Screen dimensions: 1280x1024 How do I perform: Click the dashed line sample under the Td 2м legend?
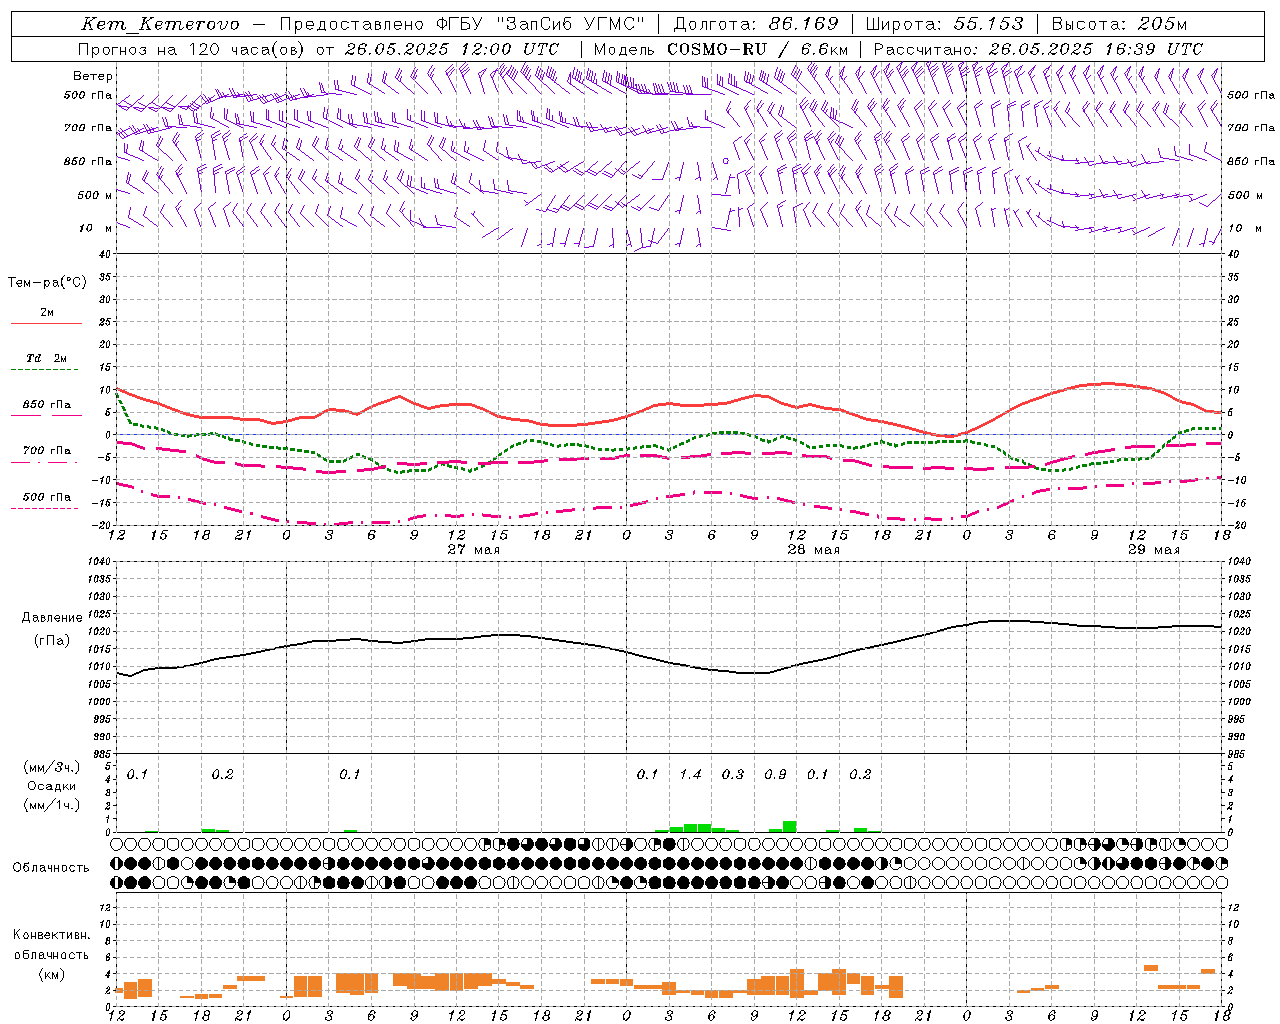46,369
